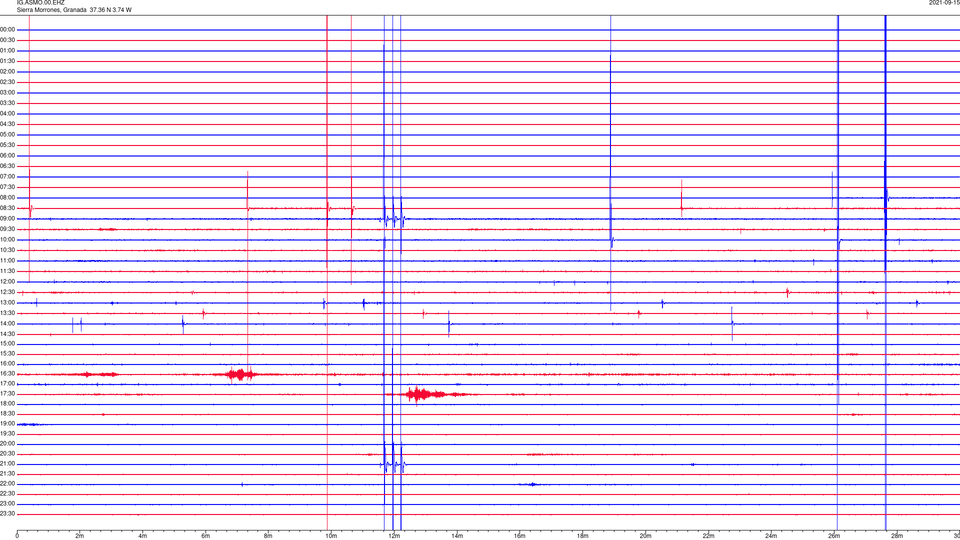This screenshot has height=540, width=960.
Task: Select the 01:30 trace time label
Action: [8, 61]
